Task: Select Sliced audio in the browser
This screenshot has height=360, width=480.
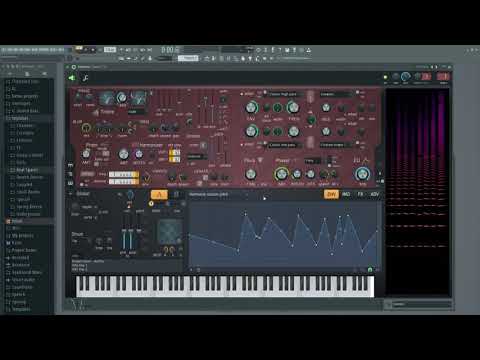Action: (x=23, y=280)
